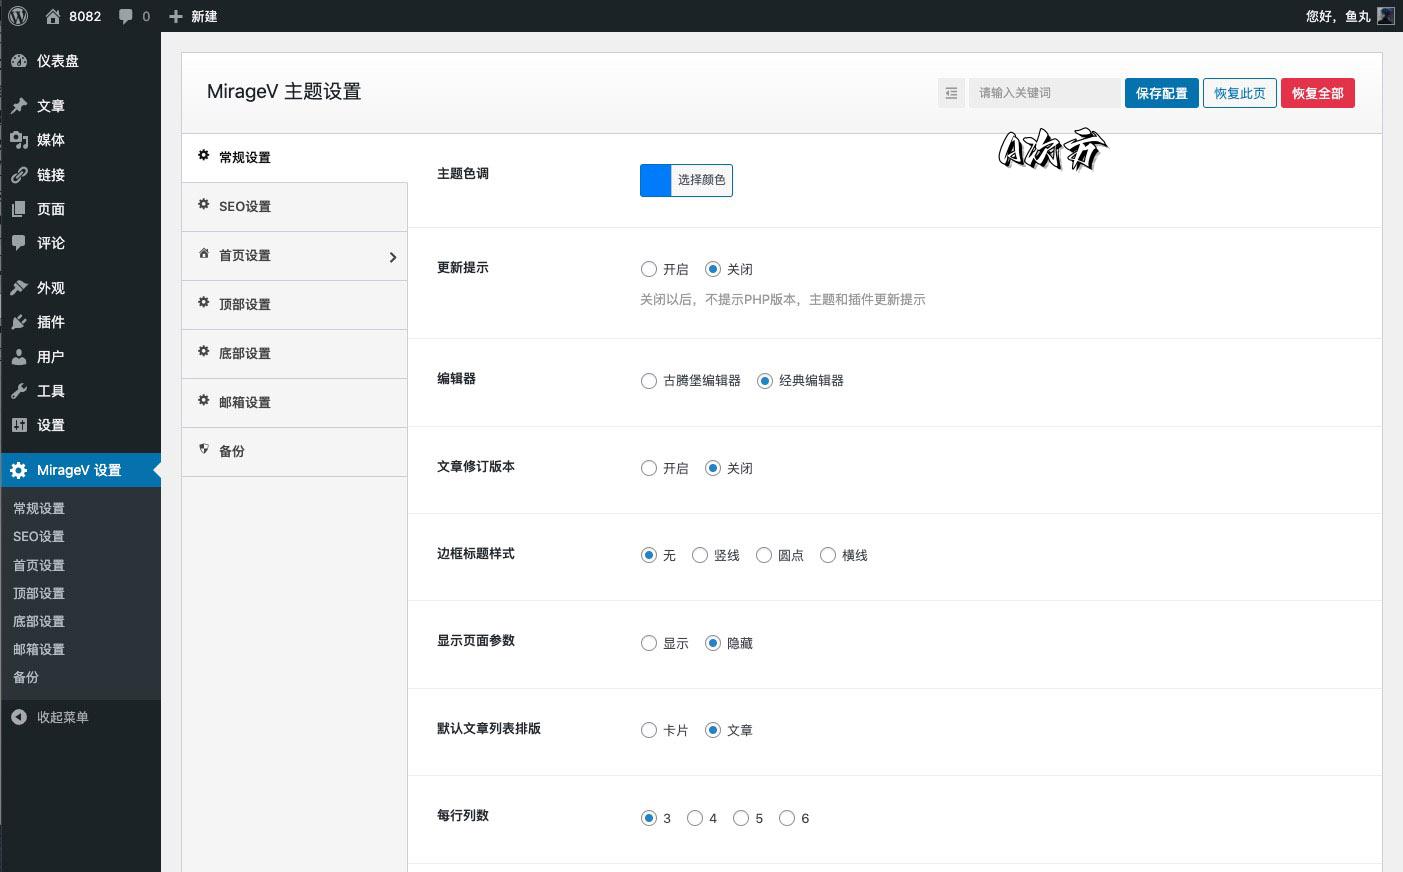Viewport: 1403px width, 872px height.
Task: Select 古腾堡编辑器 radio option
Action: pyautogui.click(x=649, y=380)
